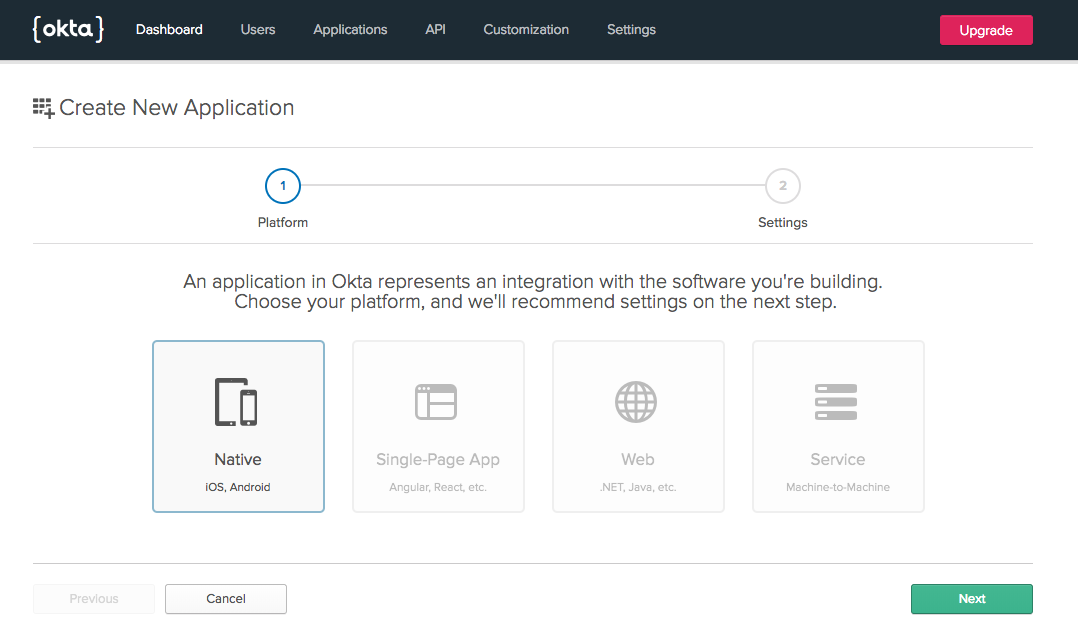This screenshot has height=643, width=1078.
Task: Open the Customization menu
Action: [526, 30]
